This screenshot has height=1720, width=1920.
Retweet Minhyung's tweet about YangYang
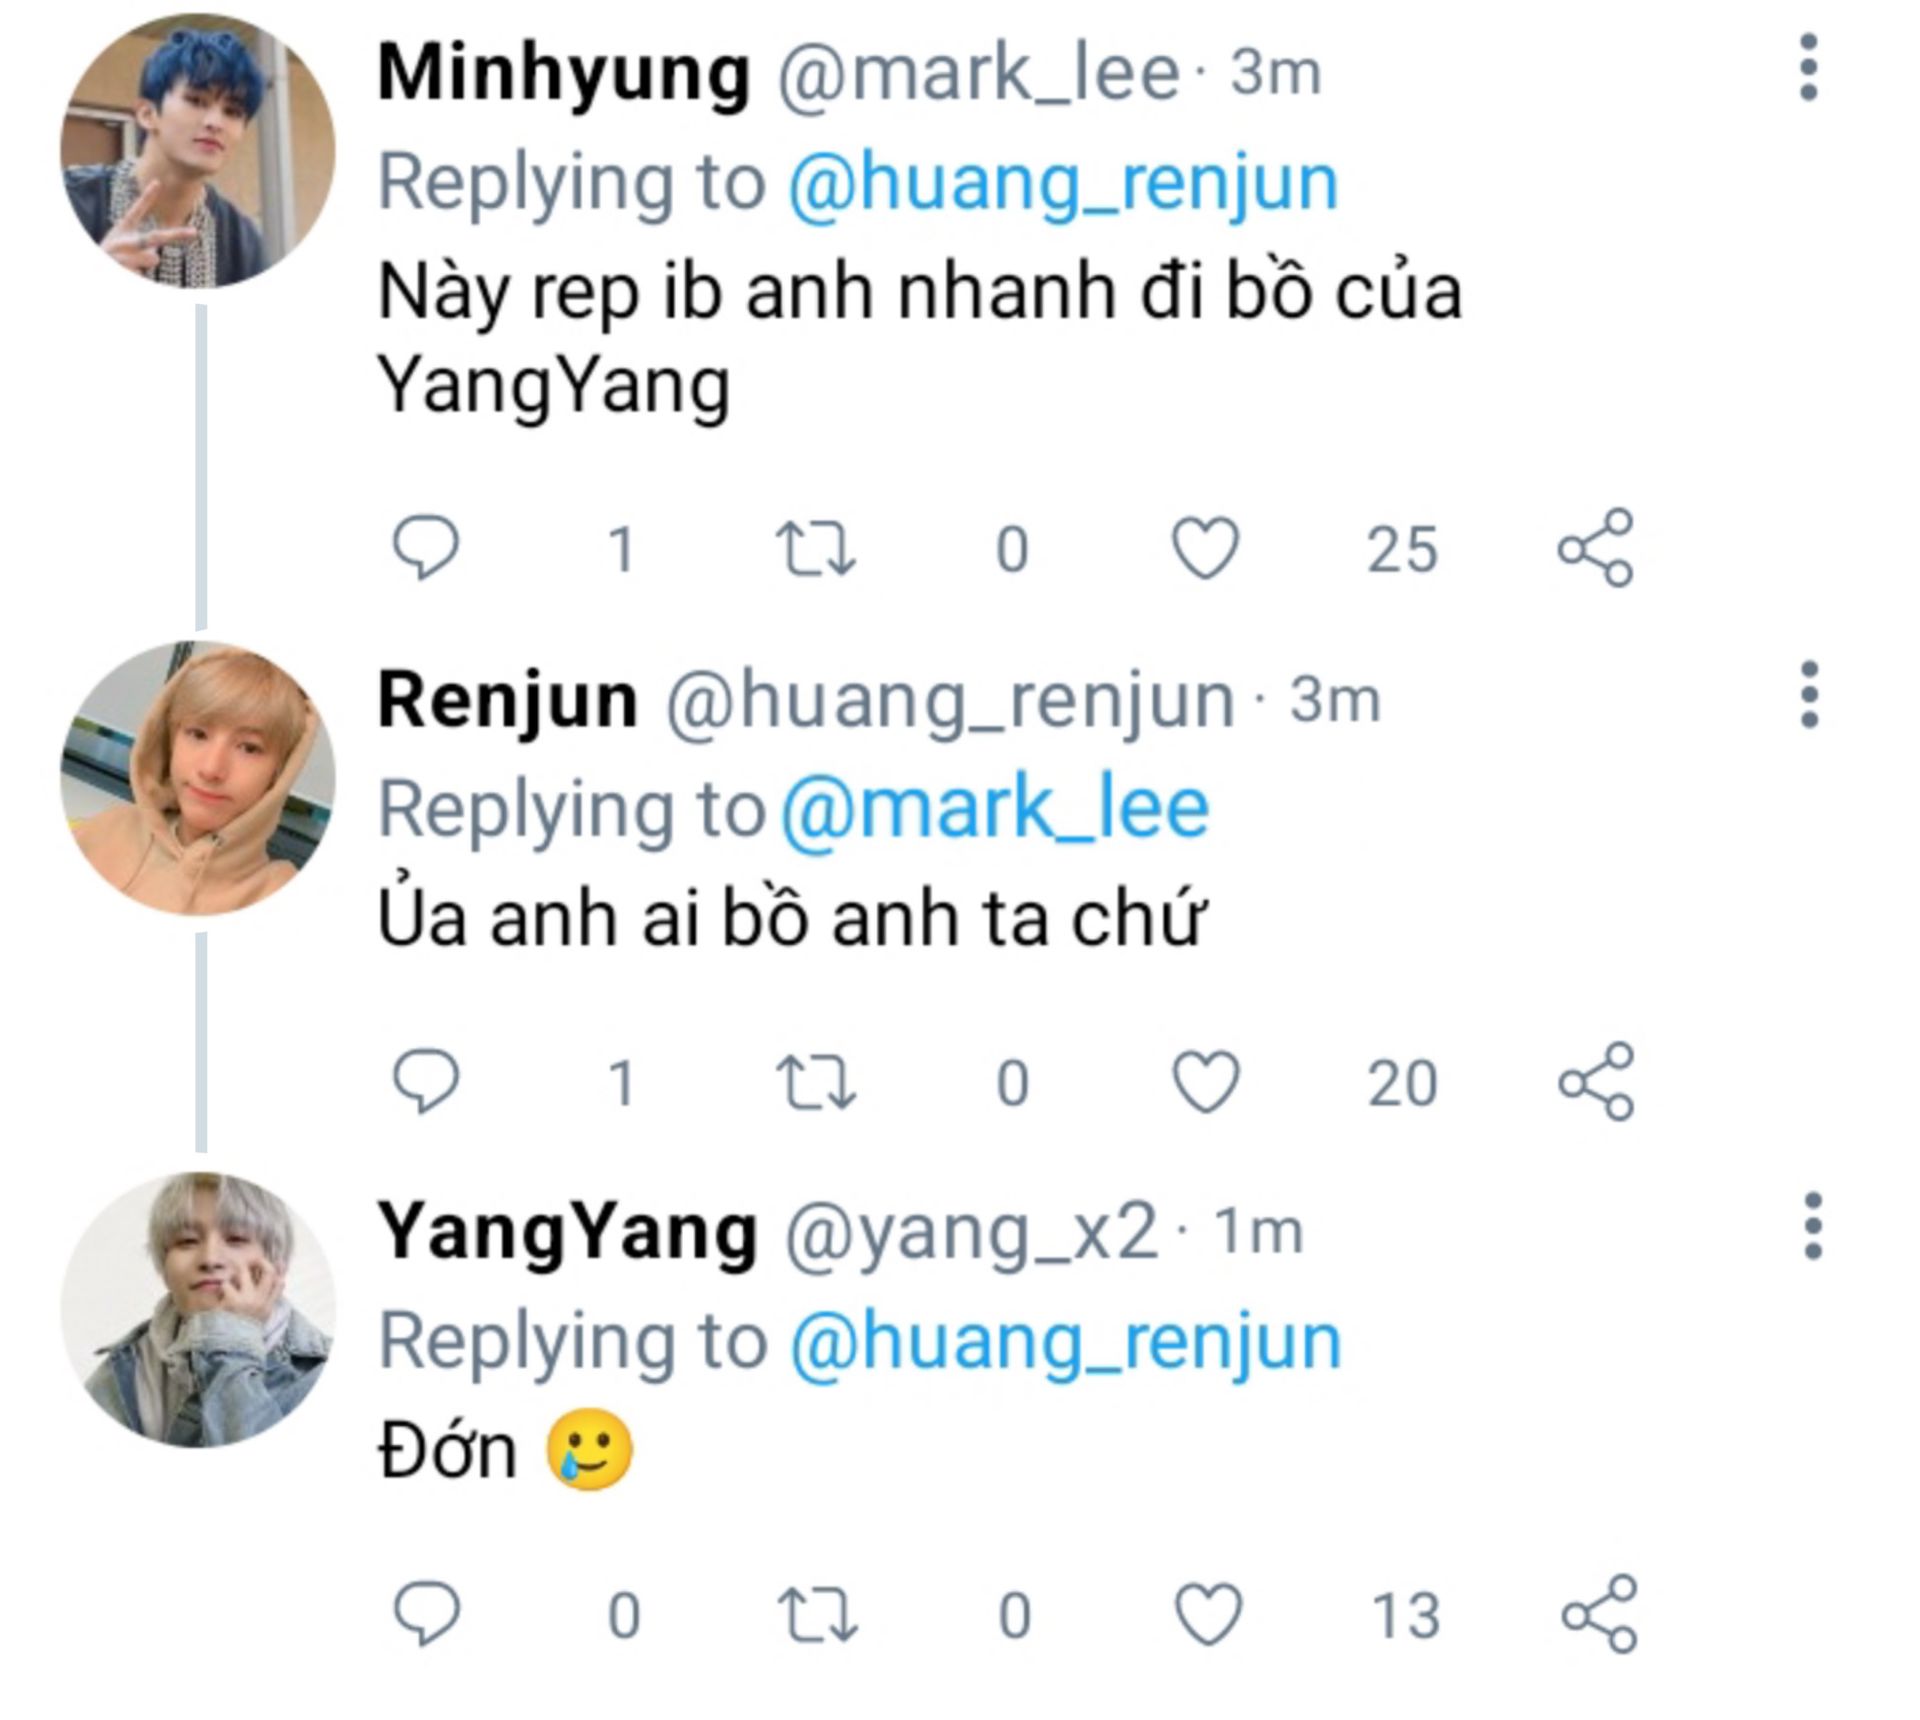pos(817,549)
